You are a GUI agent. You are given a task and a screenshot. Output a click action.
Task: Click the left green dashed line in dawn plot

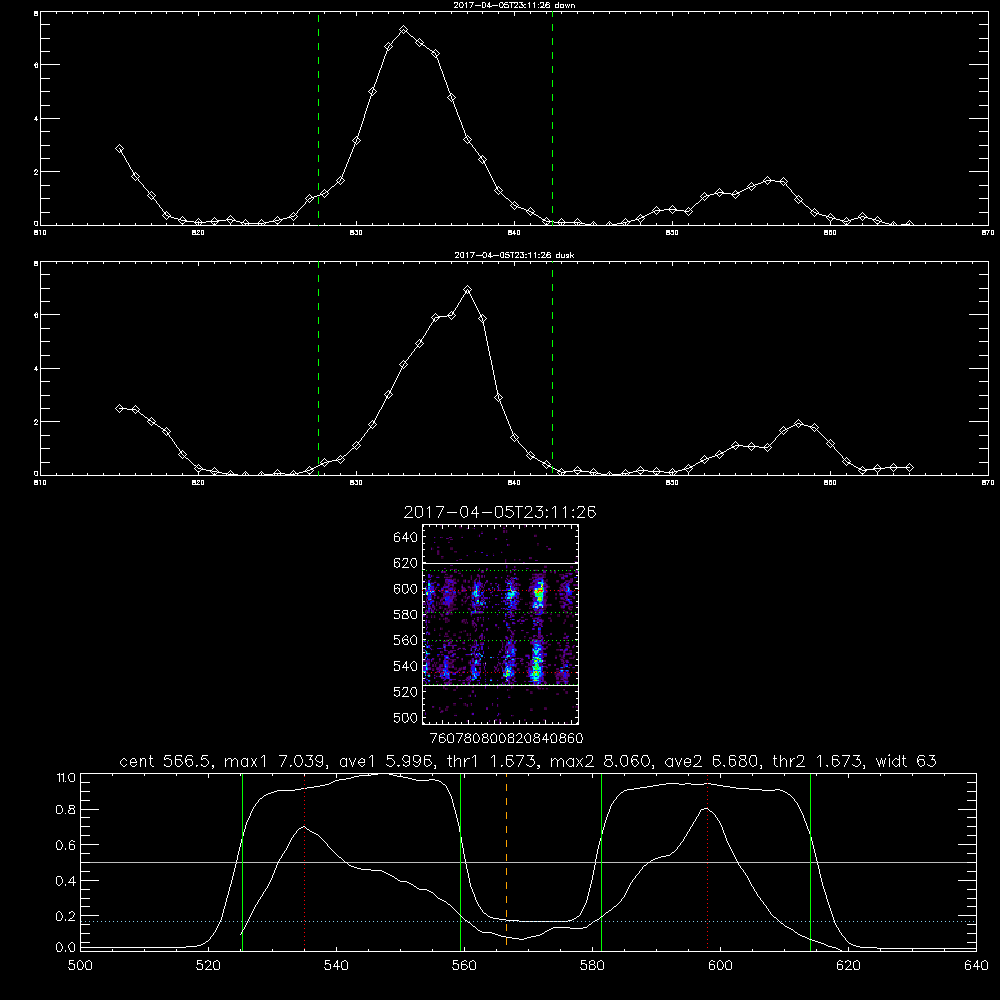[x=318, y=119]
